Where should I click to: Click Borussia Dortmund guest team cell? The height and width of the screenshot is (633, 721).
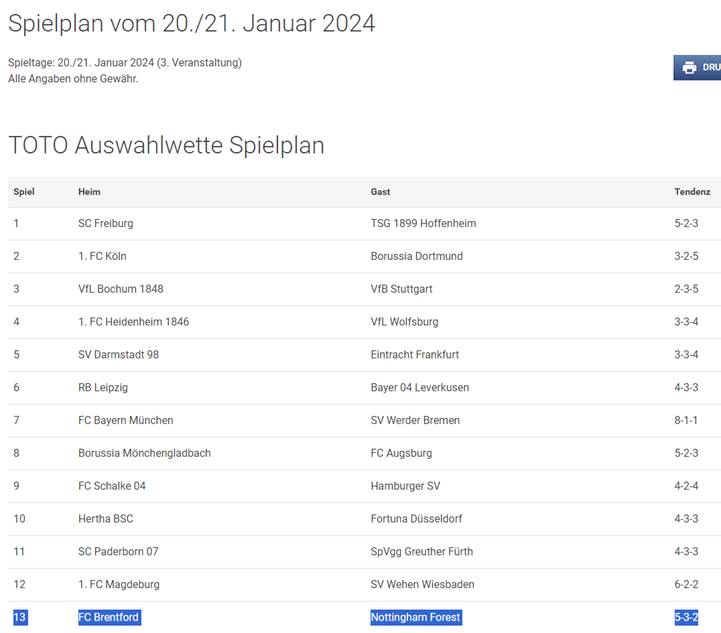pyautogui.click(x=417, y=256)
